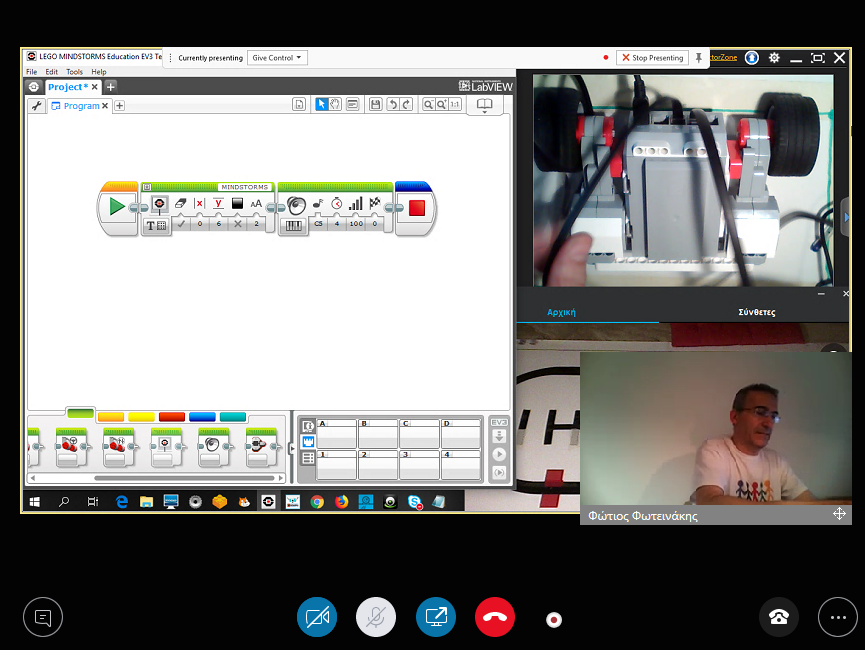Click the green Start block play icon
The height and width of the screenshot is (650, 865).
117,207
